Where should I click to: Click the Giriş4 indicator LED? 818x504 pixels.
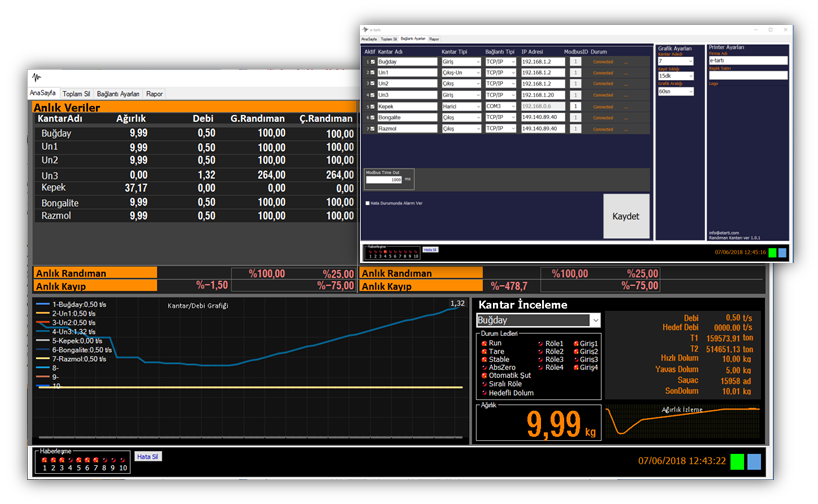click(x=575, y=367)
